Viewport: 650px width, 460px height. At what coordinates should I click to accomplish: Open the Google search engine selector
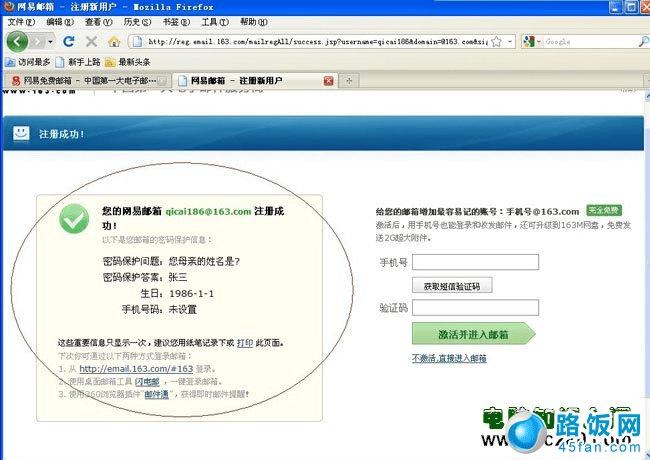pos(532,41)
